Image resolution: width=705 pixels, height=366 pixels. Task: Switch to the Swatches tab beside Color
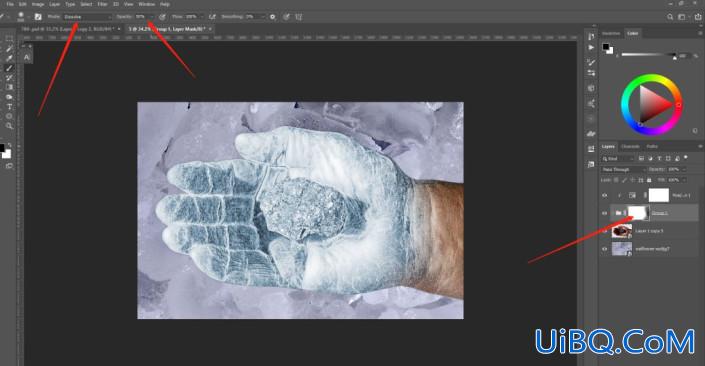point(611,33)
